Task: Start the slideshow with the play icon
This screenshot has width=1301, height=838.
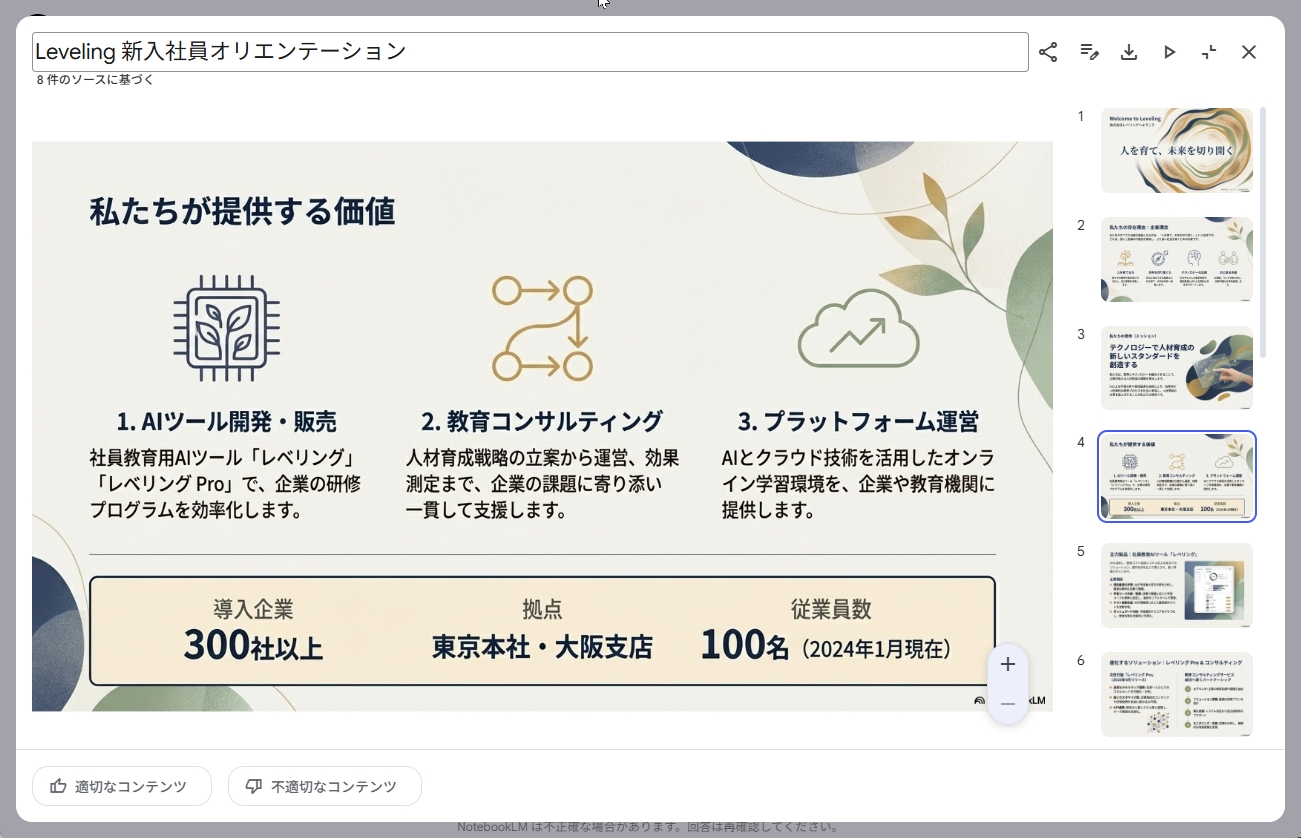Action: pyautogui.click(x=1169, y=52)
